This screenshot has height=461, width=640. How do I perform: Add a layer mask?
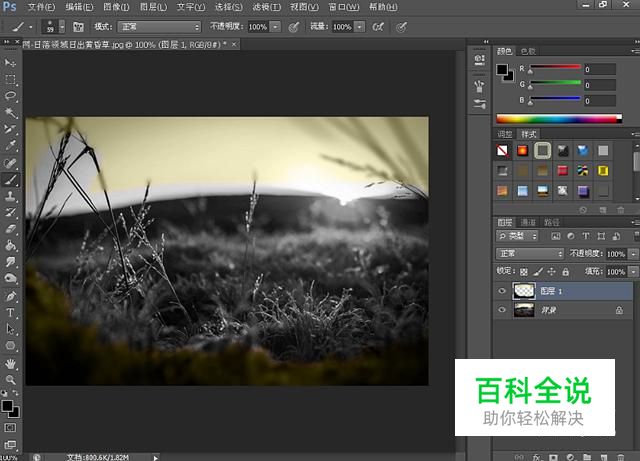(553, 457)
